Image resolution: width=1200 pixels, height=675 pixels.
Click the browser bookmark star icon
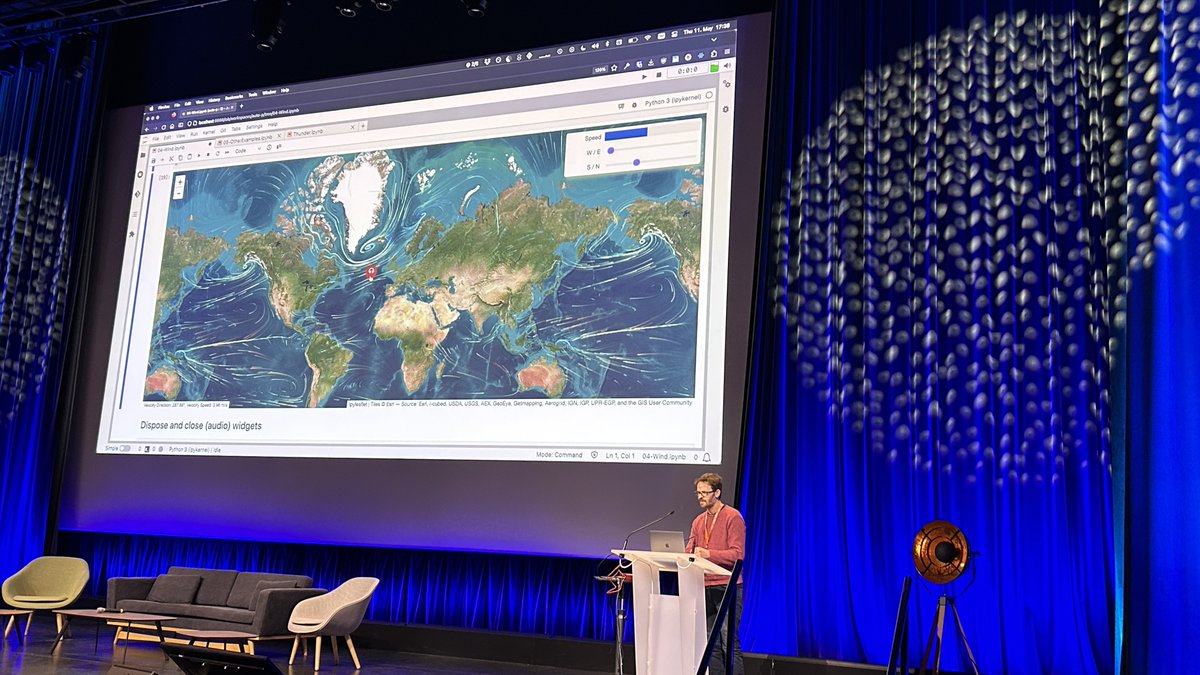[614, 68]
